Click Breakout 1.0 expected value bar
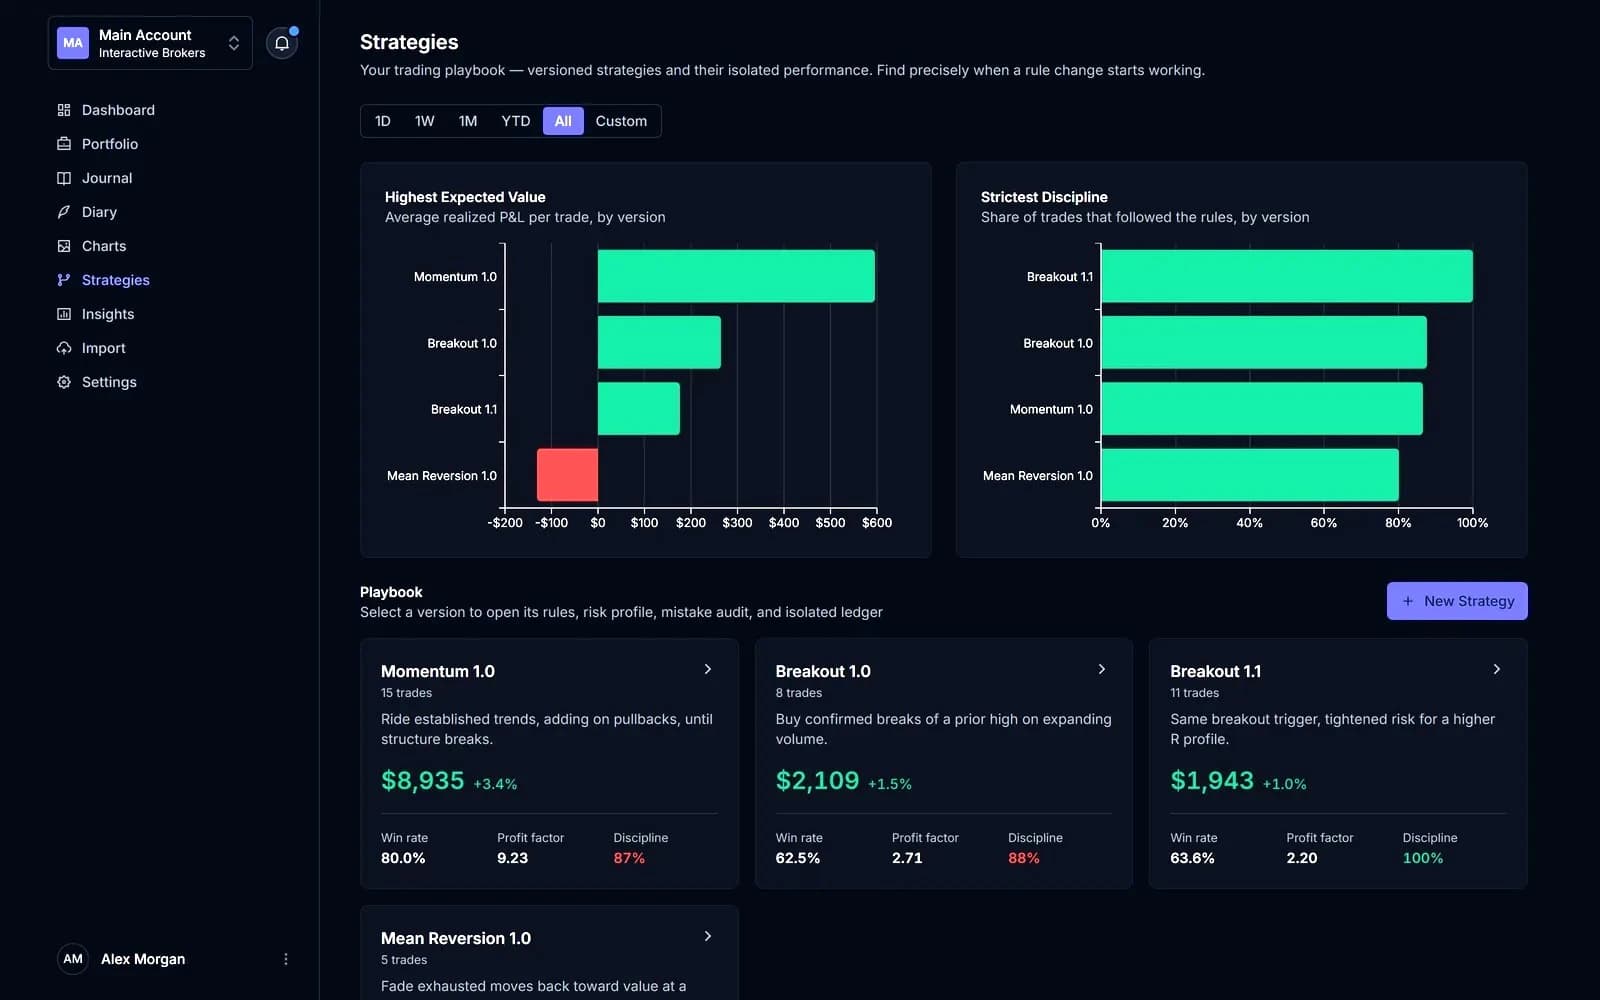Image resolution: width=1600 pixels, height=1000 pixels. (659, 342)
